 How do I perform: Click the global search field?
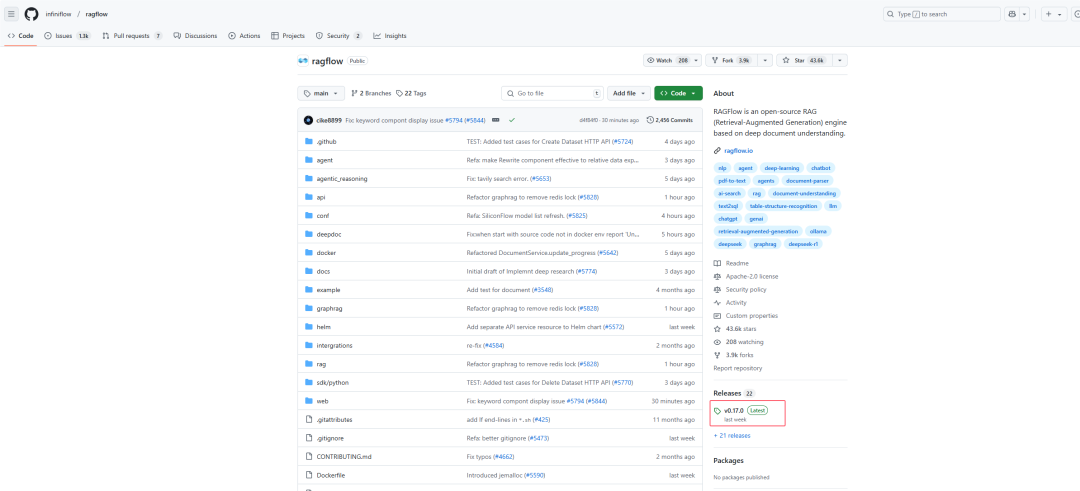[x=942, y=14]
